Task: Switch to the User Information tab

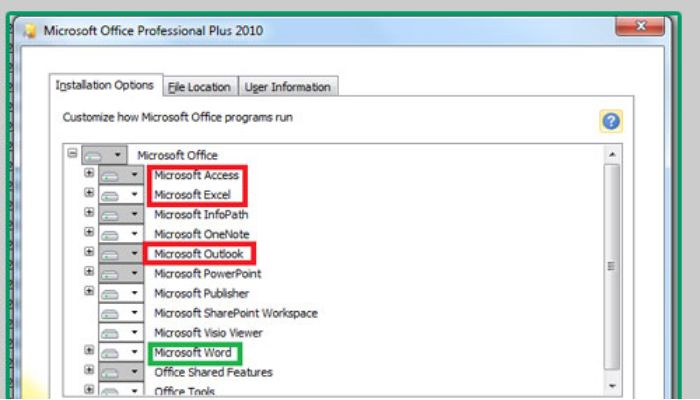Action: pos(288,87)
